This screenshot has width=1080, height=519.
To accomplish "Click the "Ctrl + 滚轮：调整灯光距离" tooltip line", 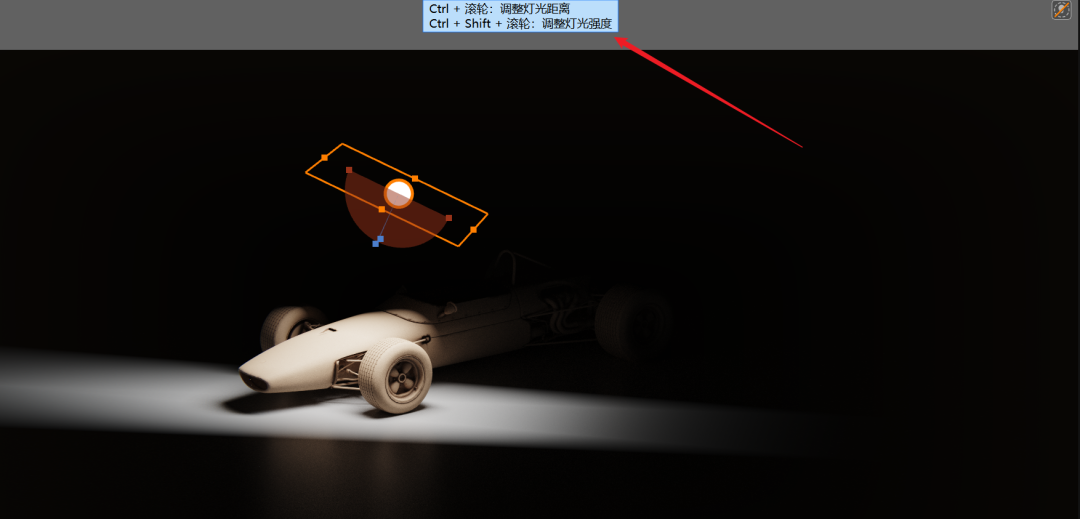I will point(499,9).
